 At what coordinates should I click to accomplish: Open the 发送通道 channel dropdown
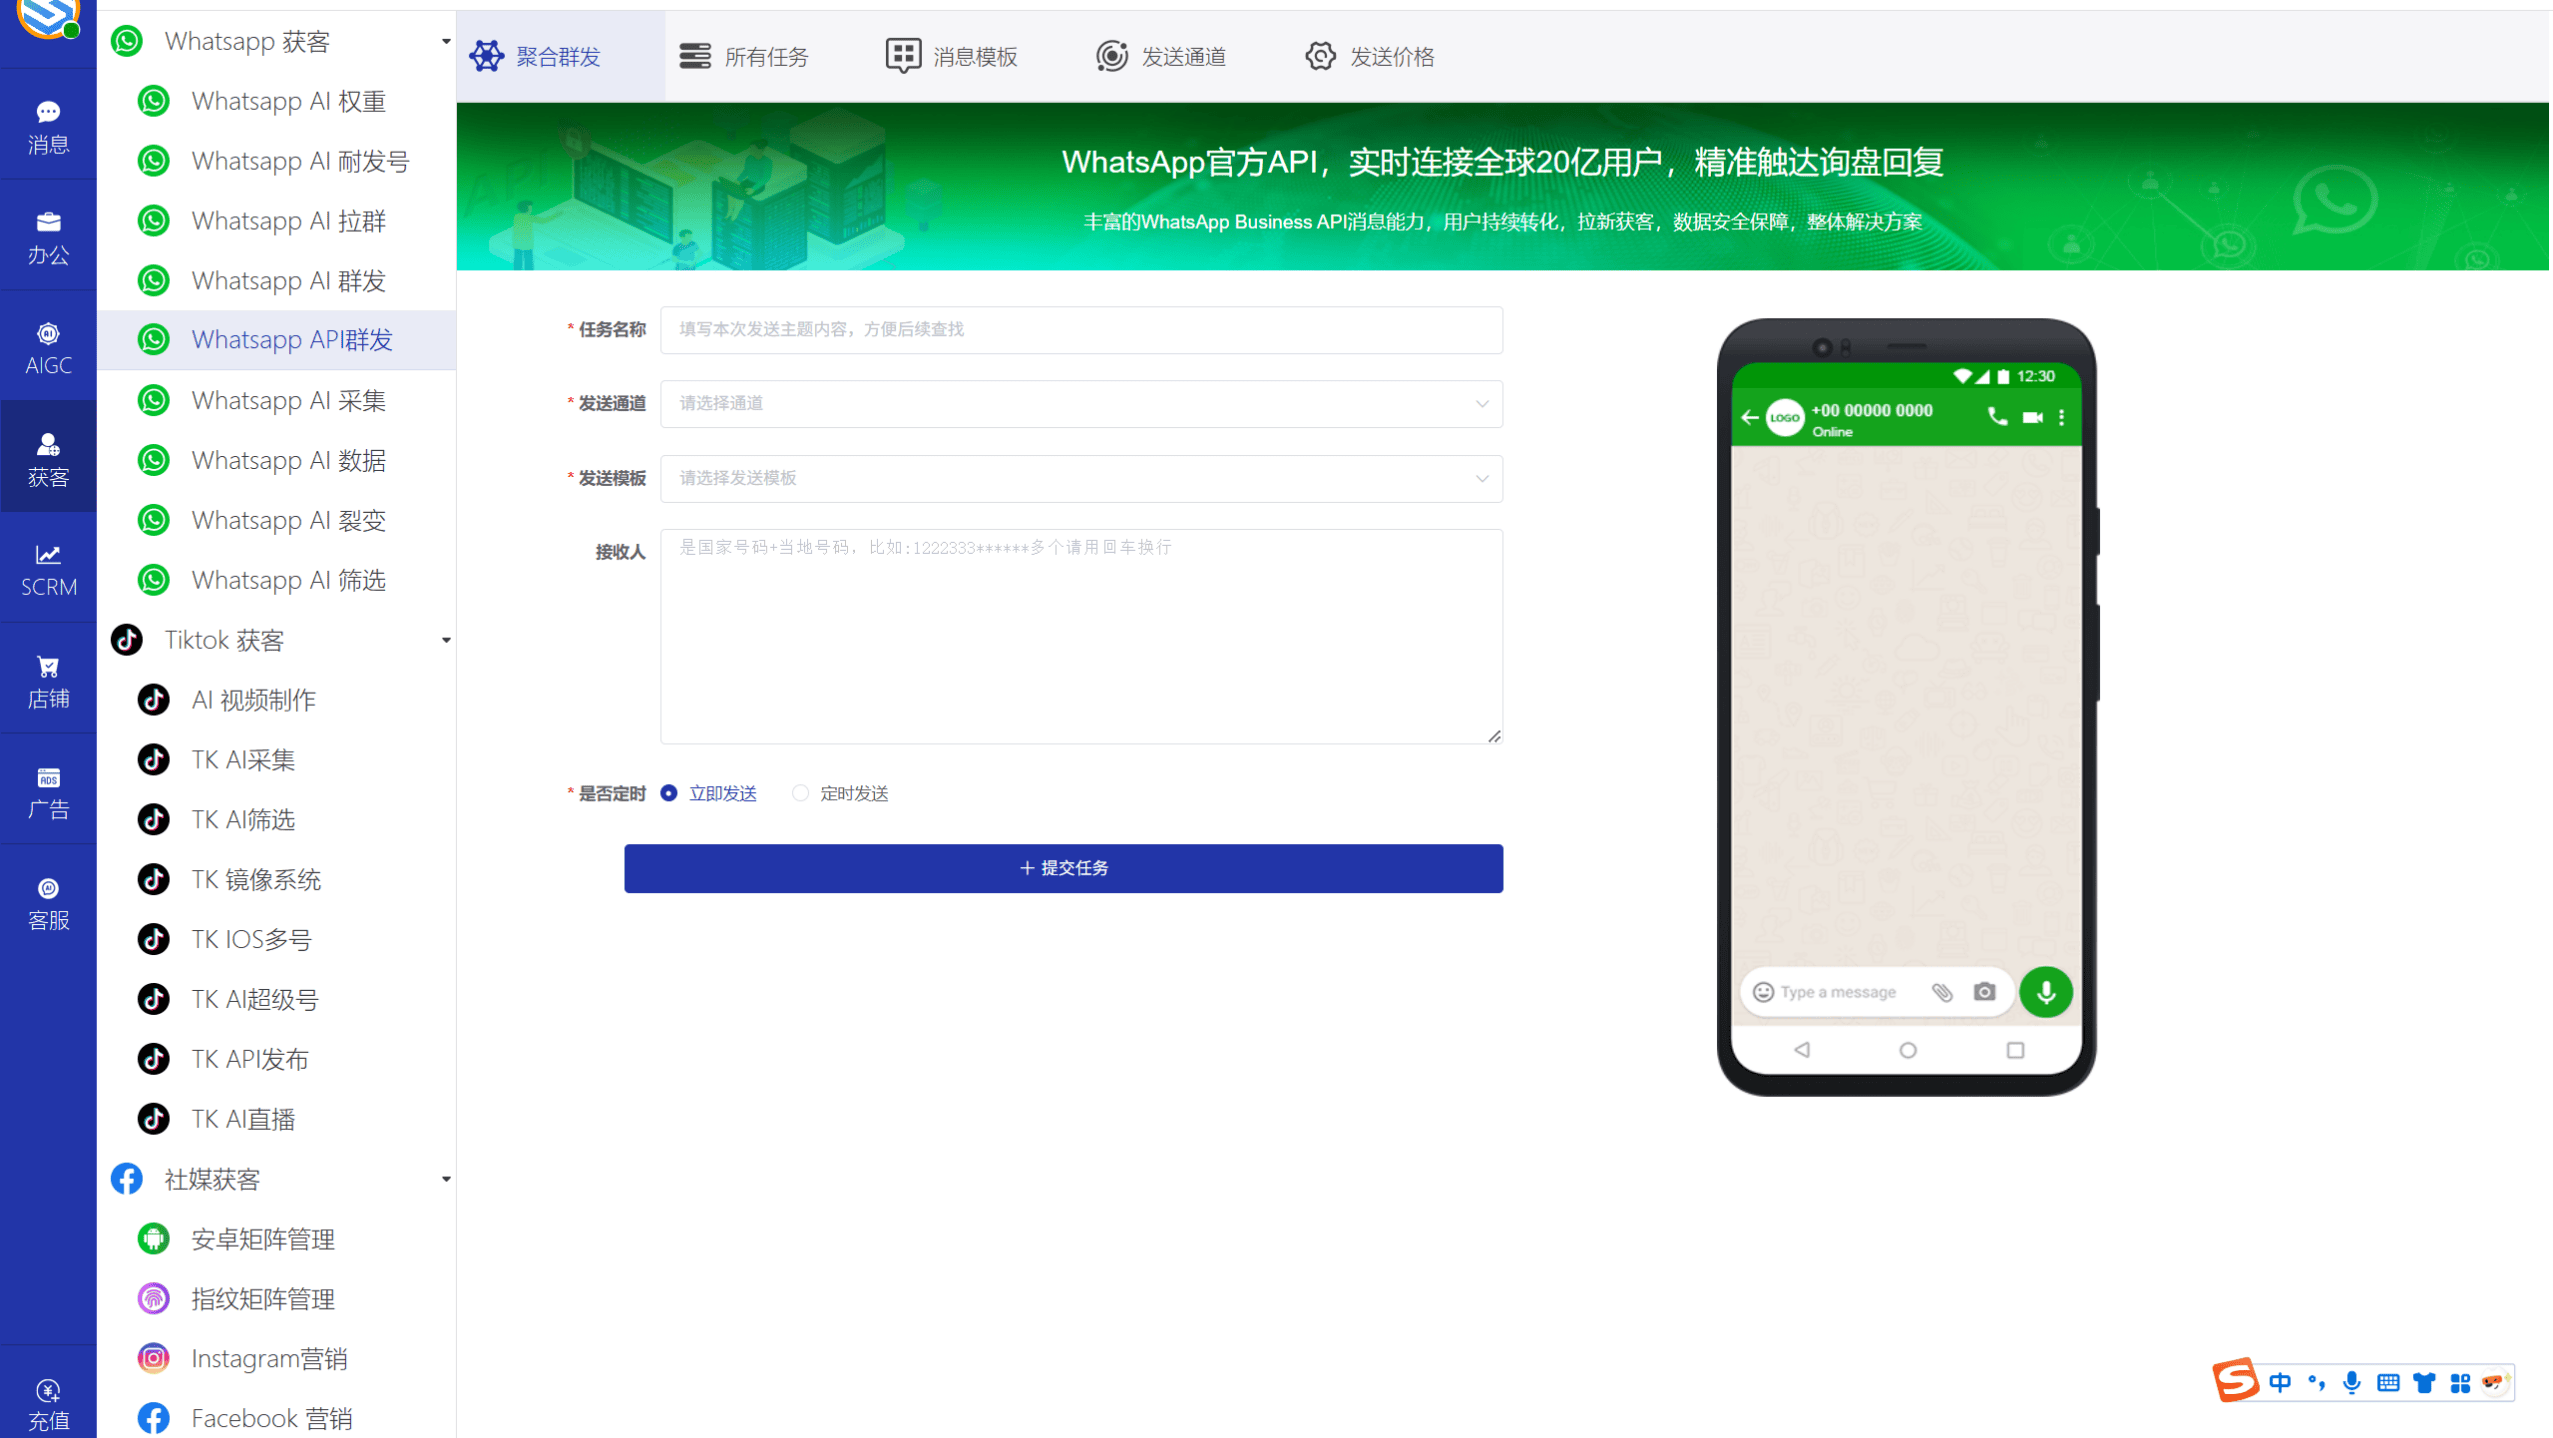pos(1081,404)
